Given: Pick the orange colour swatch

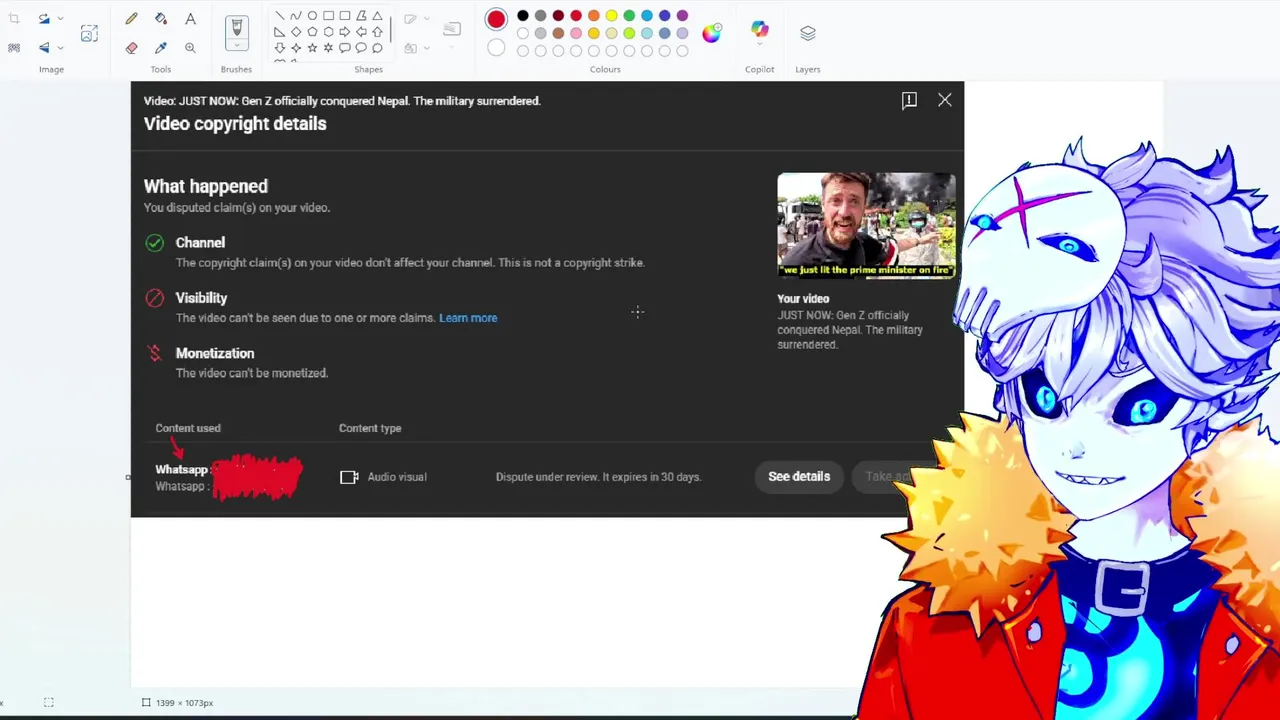Looking at the screenshot, I should (593, 16).
